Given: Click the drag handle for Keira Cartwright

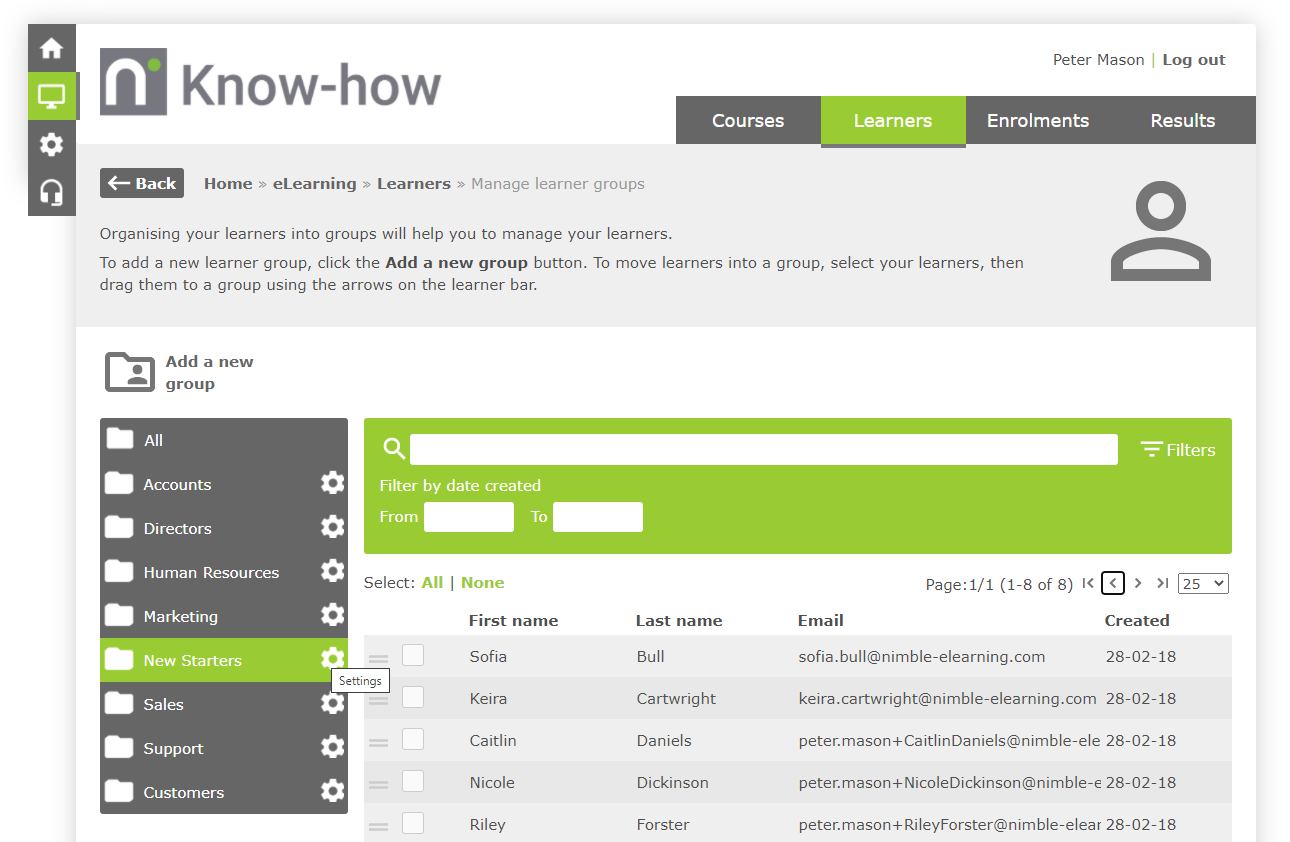Looking at the screenshot, I should pyautogui.click(x=378, y=700).
